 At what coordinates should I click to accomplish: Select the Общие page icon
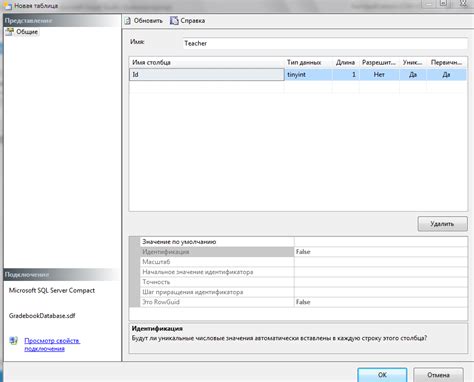tap(10, 32)
